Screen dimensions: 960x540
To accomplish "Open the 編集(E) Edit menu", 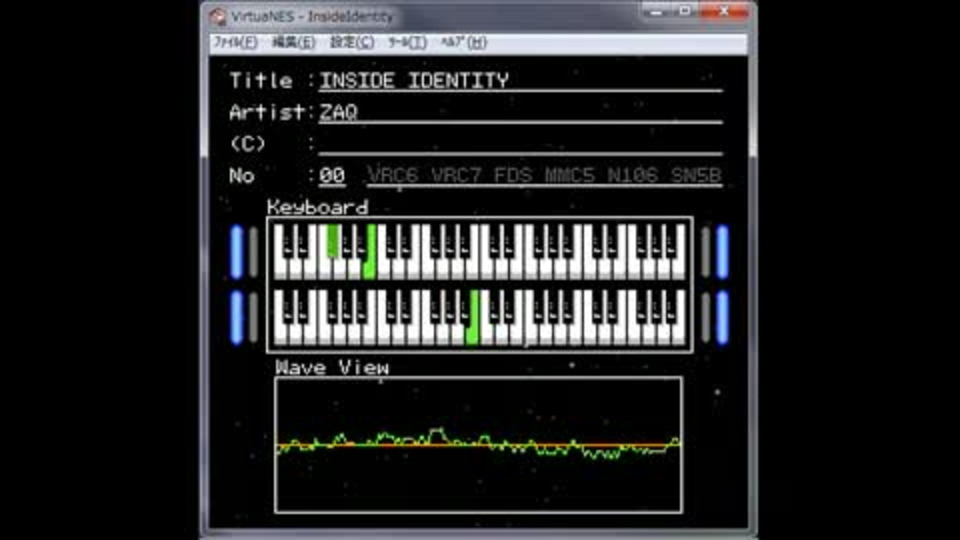I will [x=293, y=42].
